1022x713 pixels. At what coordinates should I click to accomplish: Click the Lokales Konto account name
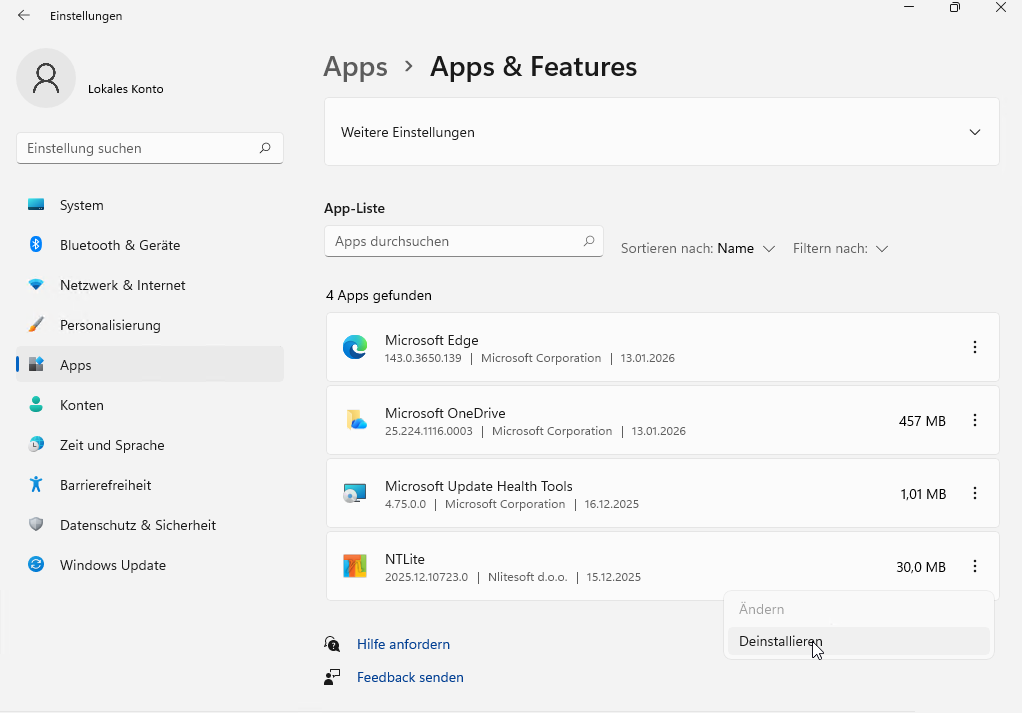click(x=126, y=89)
